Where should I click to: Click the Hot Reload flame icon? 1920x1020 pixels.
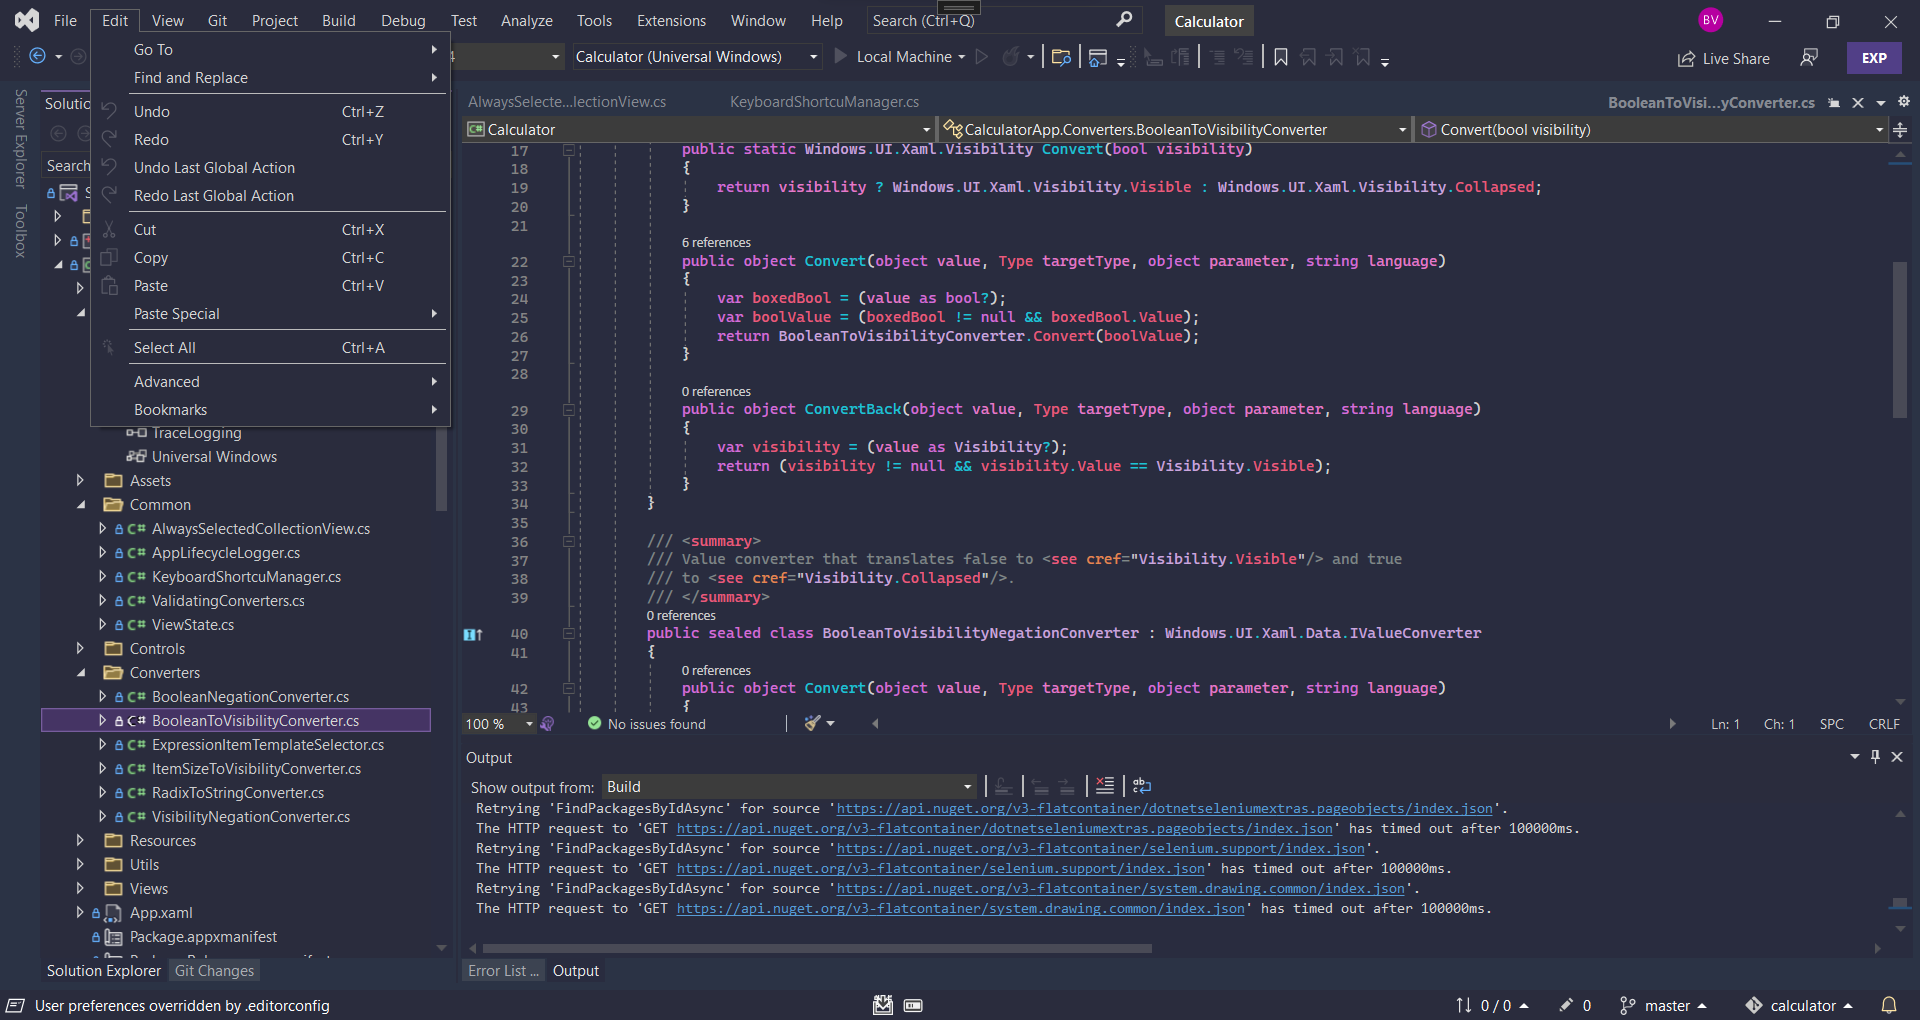(1011, 56)
